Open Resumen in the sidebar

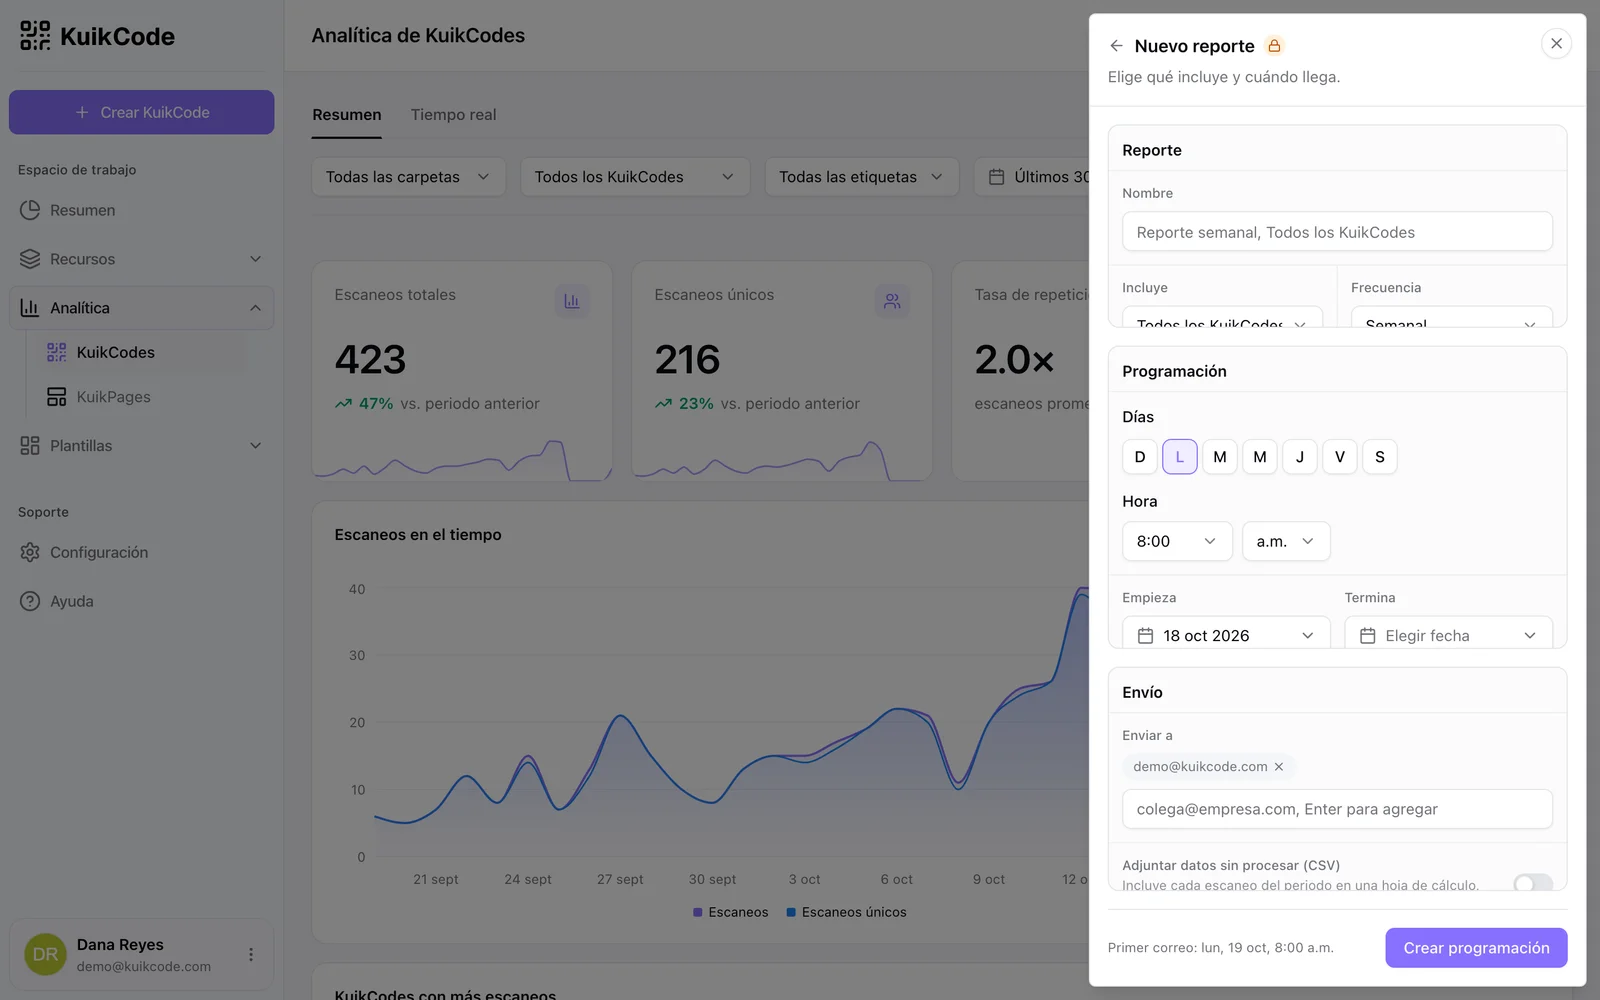point(142,210)
